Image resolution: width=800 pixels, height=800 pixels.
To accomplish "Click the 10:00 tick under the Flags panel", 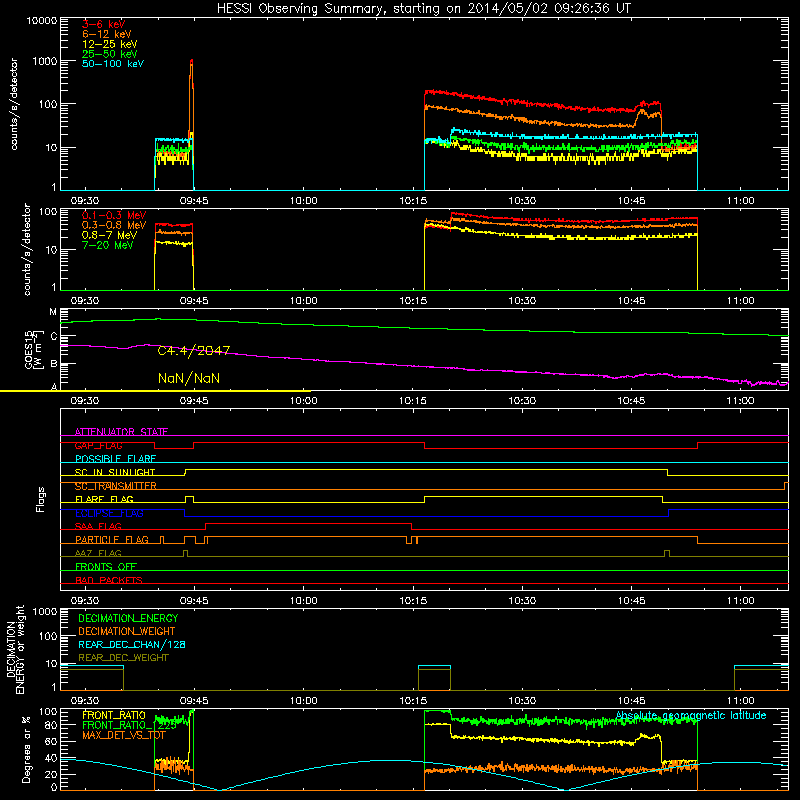I will [x=304, y=601].
